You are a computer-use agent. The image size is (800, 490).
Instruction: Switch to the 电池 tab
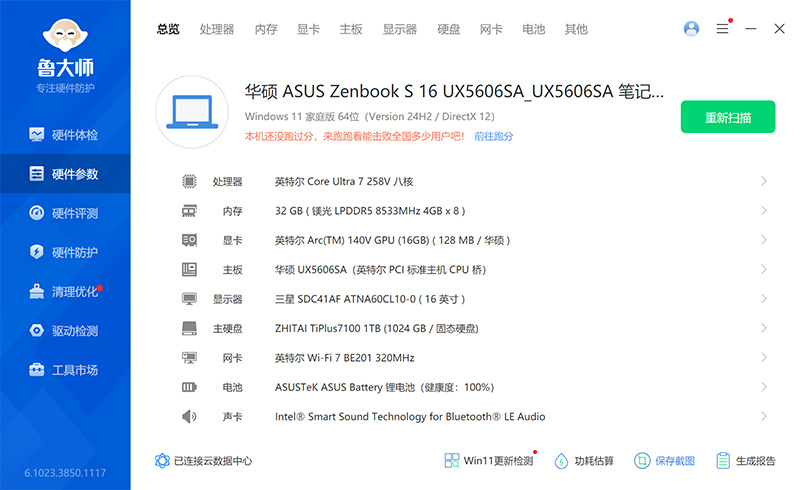[534, 30]
